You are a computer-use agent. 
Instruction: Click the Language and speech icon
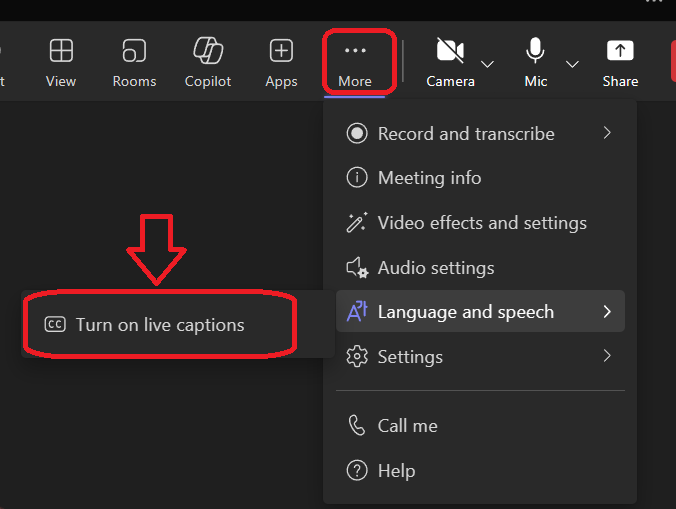coord(357,311)
